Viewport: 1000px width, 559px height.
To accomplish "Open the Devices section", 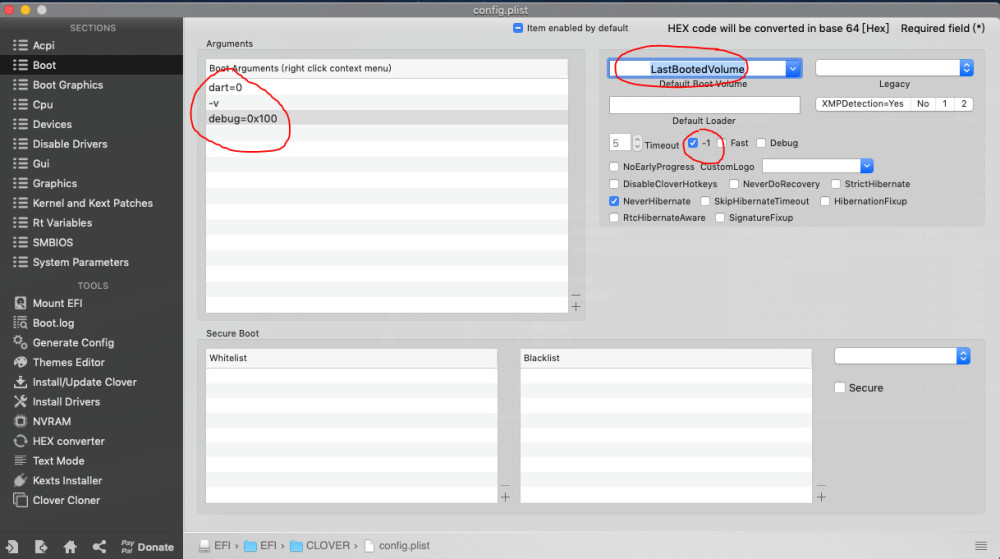I will pos(52,124).
